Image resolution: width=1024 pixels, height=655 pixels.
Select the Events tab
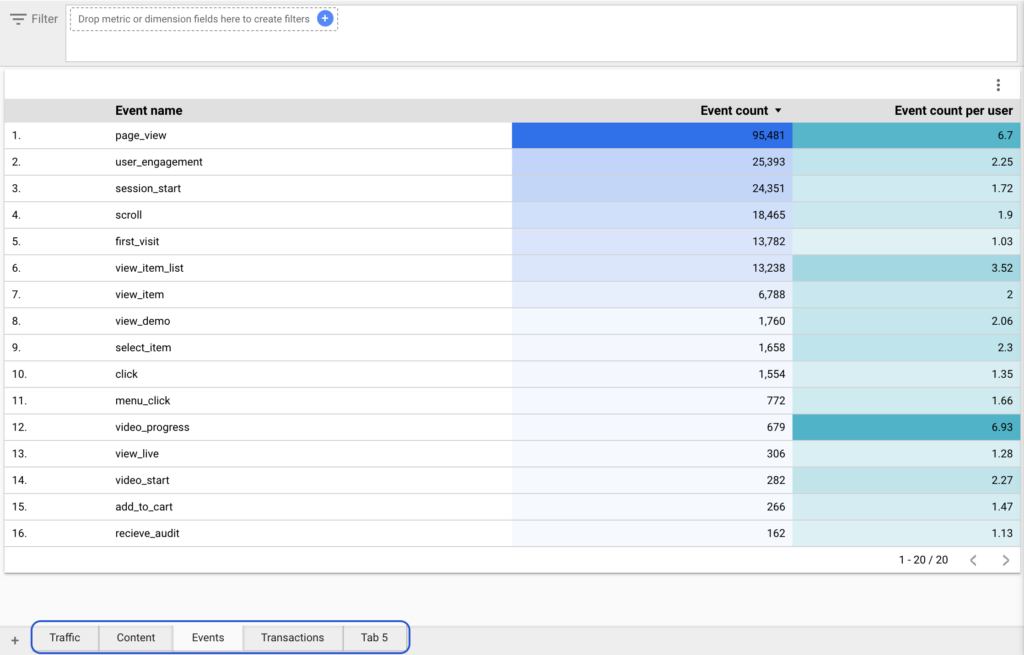point(208,637)
